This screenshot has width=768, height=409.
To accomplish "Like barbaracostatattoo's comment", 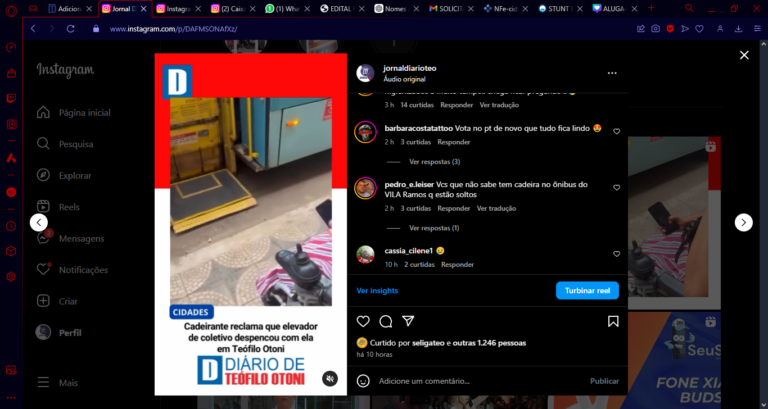I will [x=617, y=131].
